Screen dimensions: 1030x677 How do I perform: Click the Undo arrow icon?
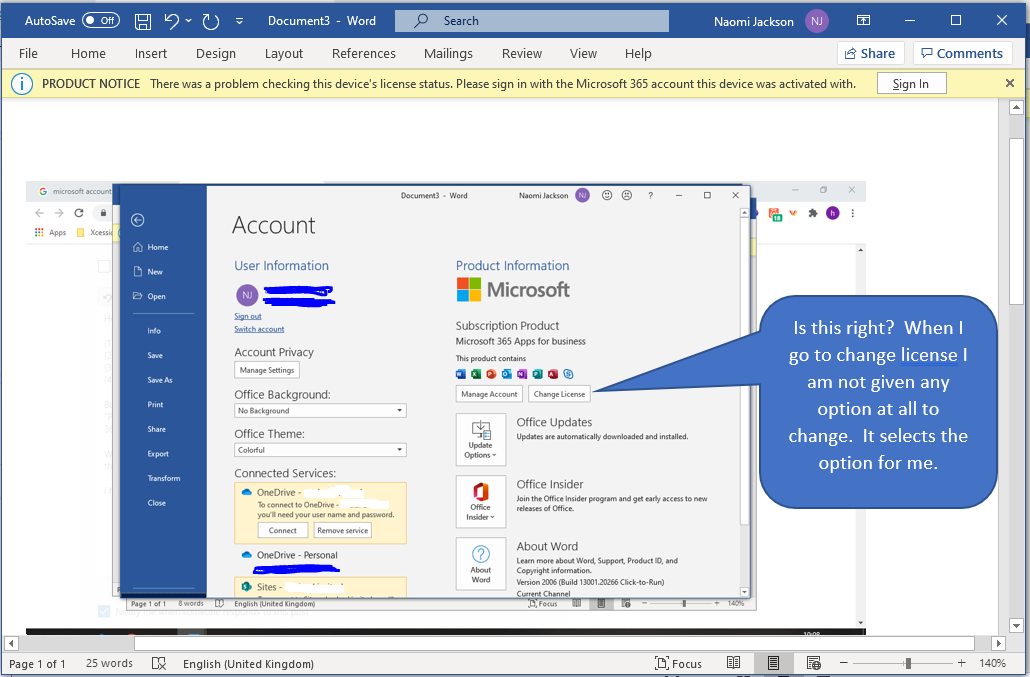[x=171, y=21]
